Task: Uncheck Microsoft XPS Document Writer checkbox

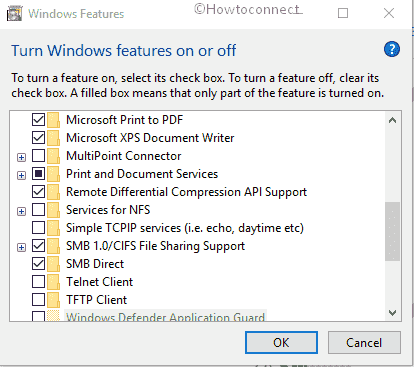Action: 38,137
